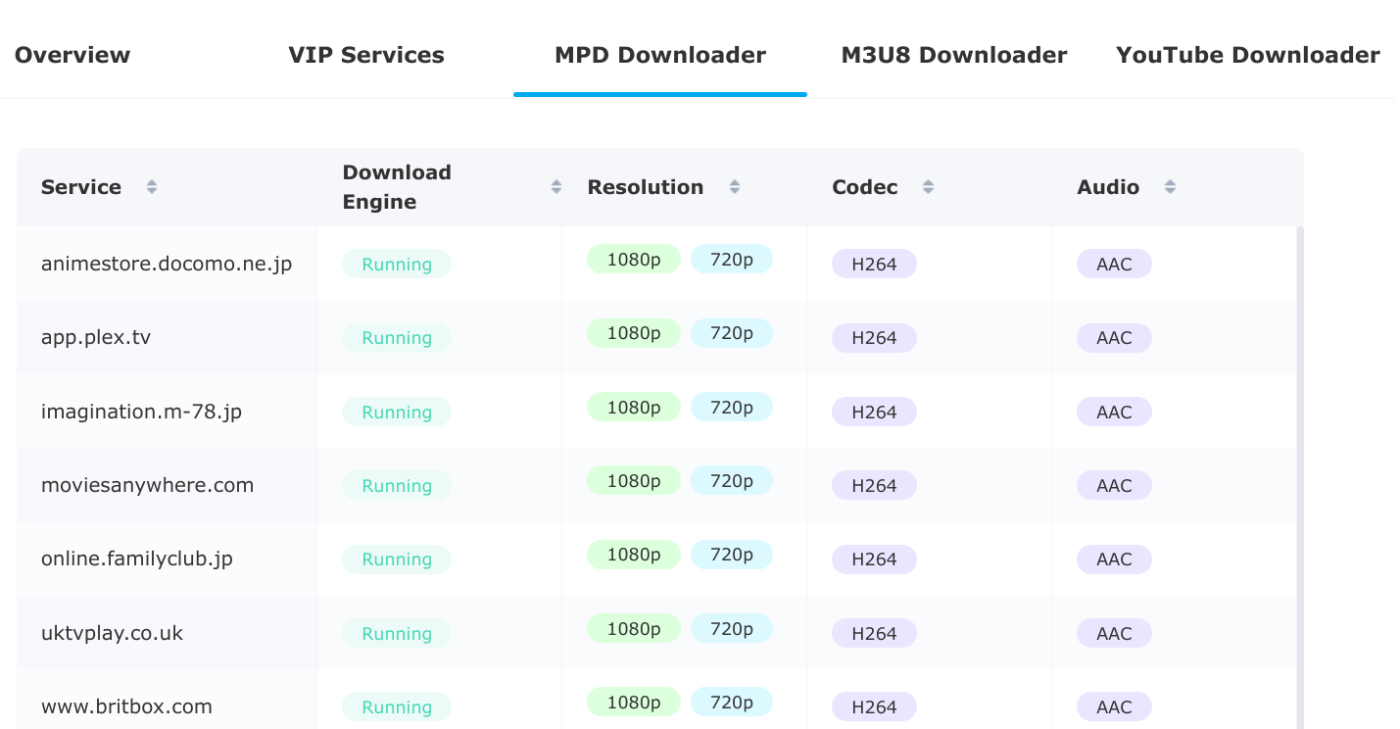Screen dimensions: 1400x729
Task: Select www.britbox.com service name
Action: point(127,707)
